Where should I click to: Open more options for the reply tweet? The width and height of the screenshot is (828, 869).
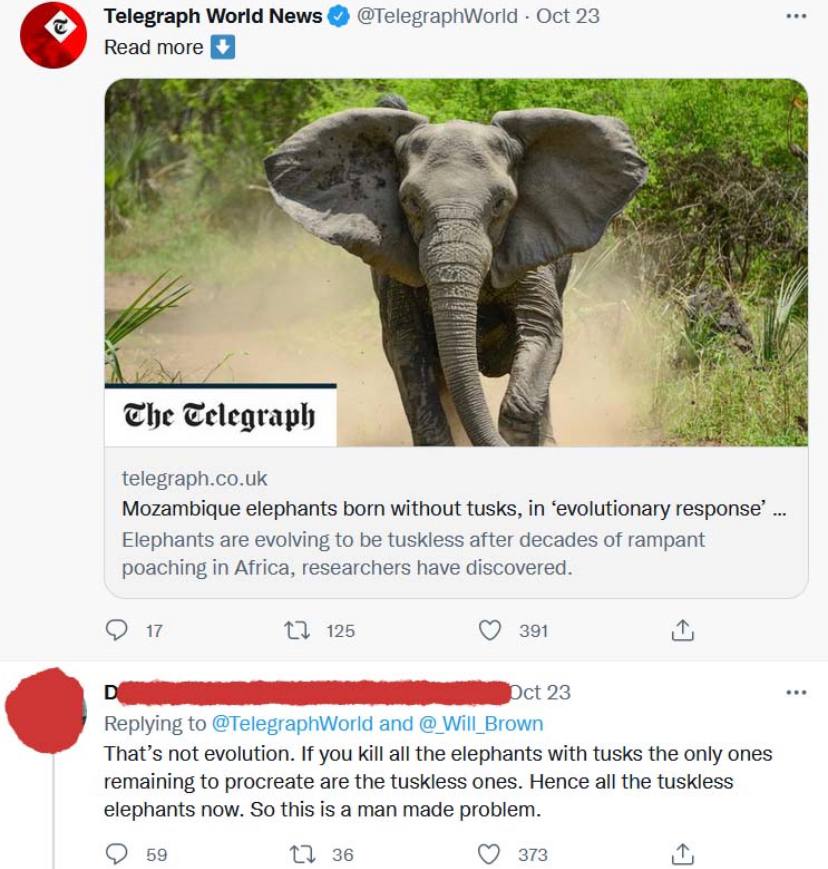[x=795, y=692]
